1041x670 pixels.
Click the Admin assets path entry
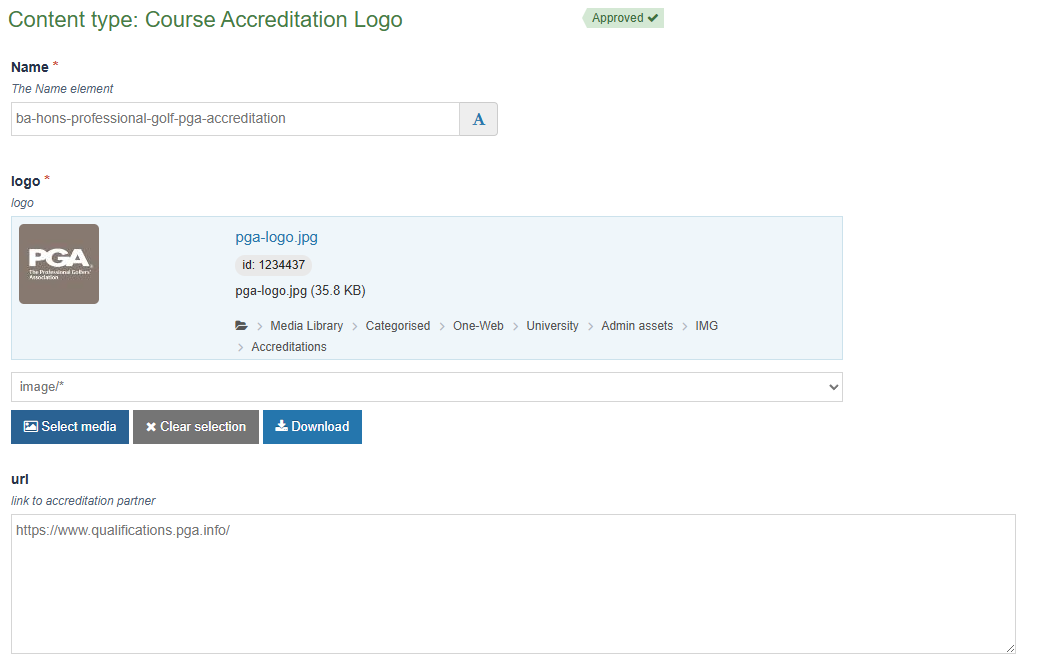(637, 325)
